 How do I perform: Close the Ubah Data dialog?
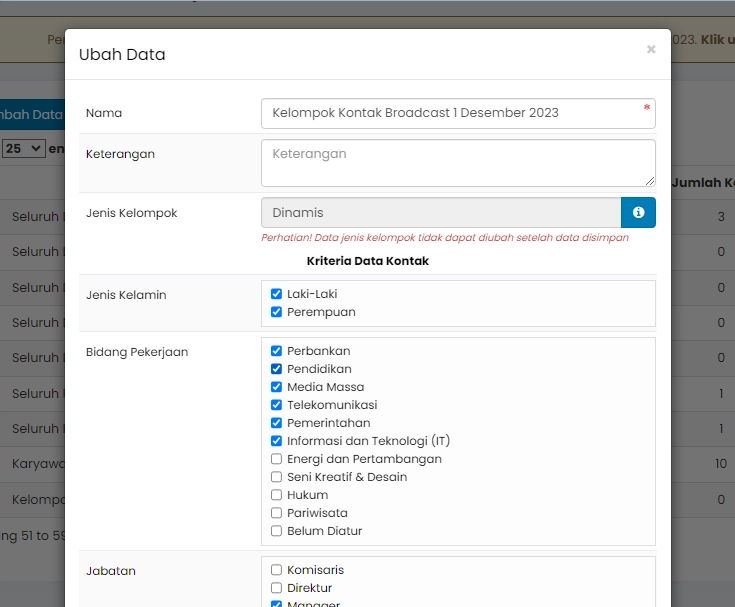coord(651,49)
